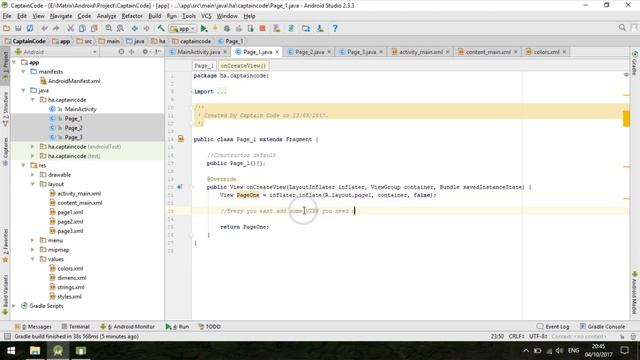
Task: Open Windows Start menu
Action: [x=11, y=351]
